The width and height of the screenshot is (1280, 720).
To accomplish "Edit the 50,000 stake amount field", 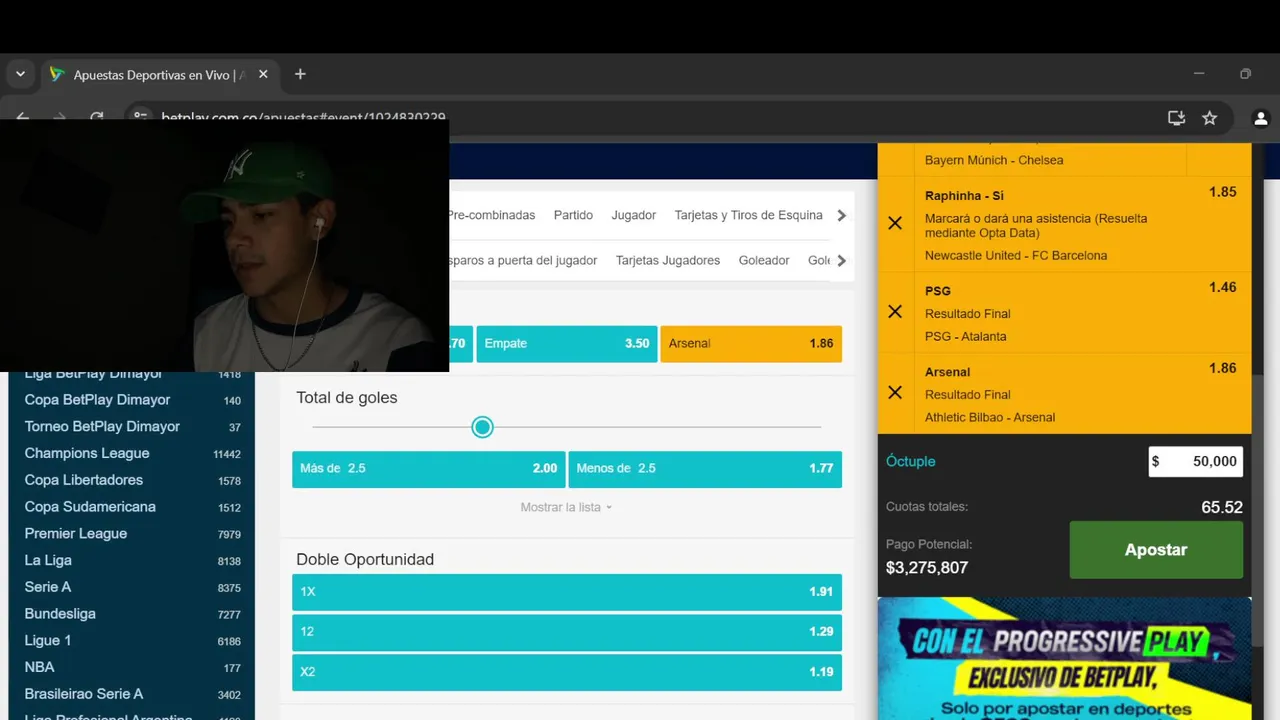I will [1195, 461].
